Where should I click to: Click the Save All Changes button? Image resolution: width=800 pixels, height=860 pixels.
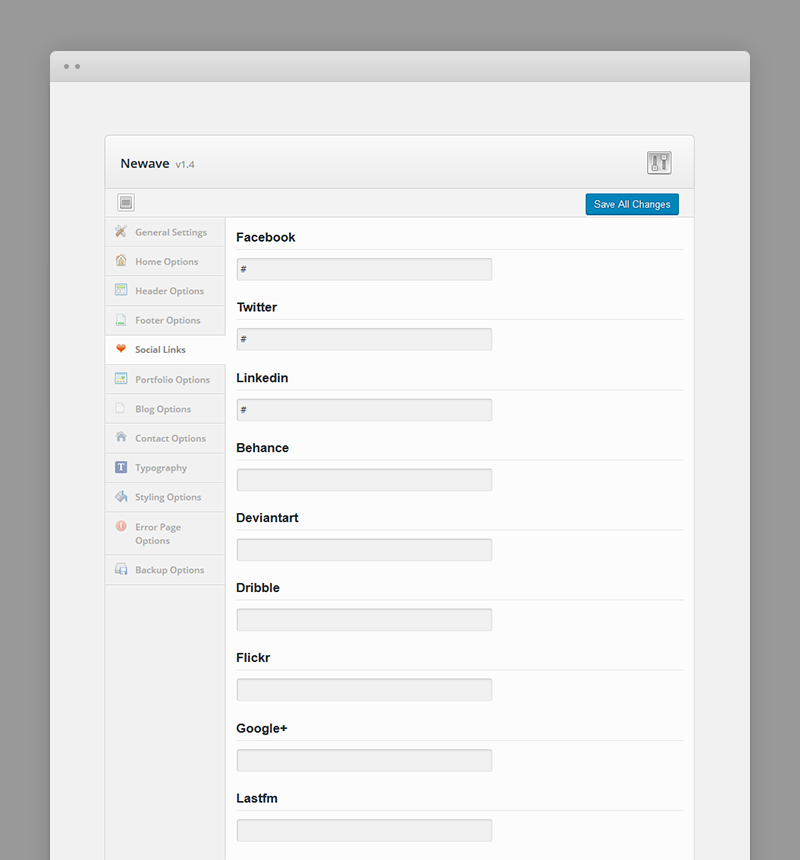[632, 204]
